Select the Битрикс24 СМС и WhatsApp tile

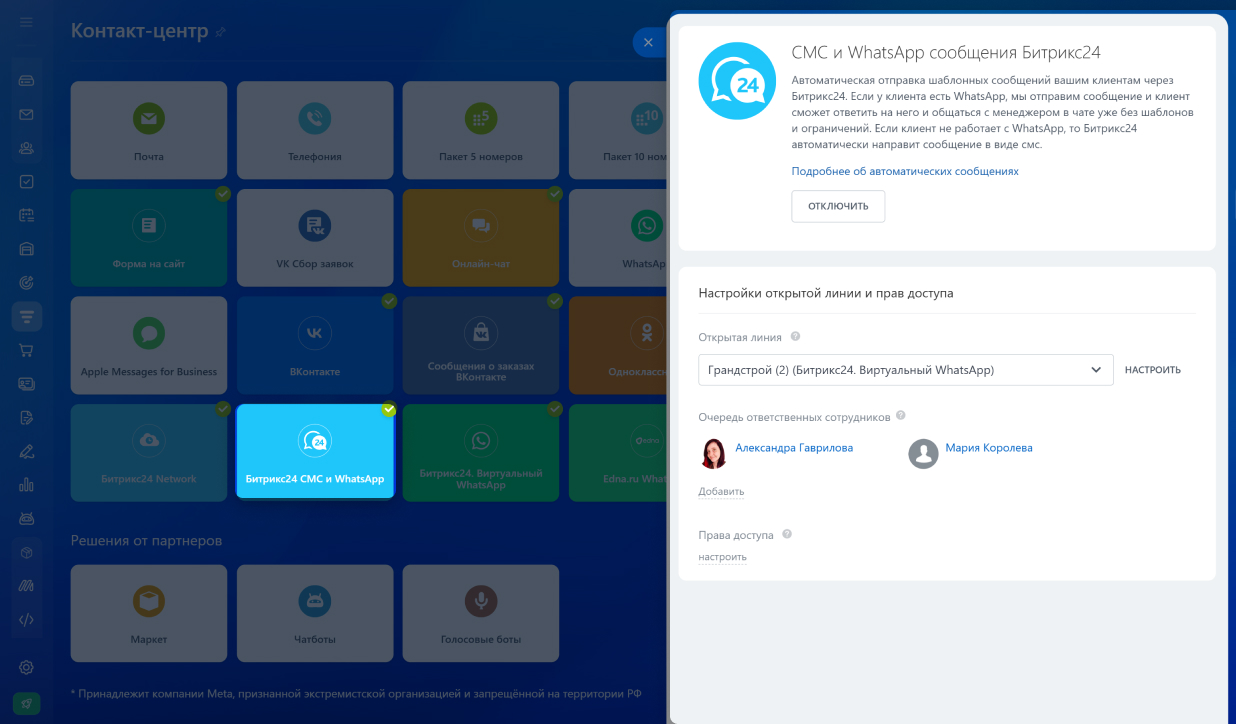pos(315,452)
